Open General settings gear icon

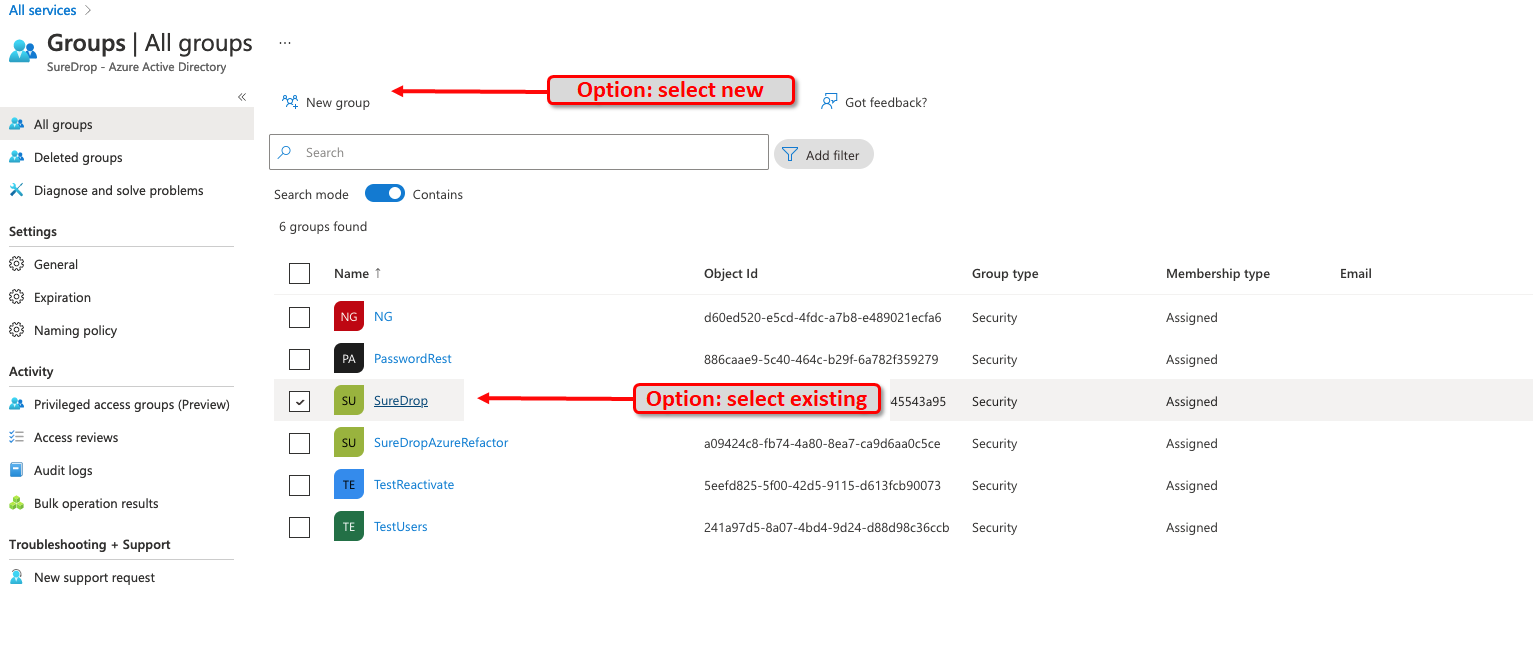pyautogui.click(x=16, y=264)
